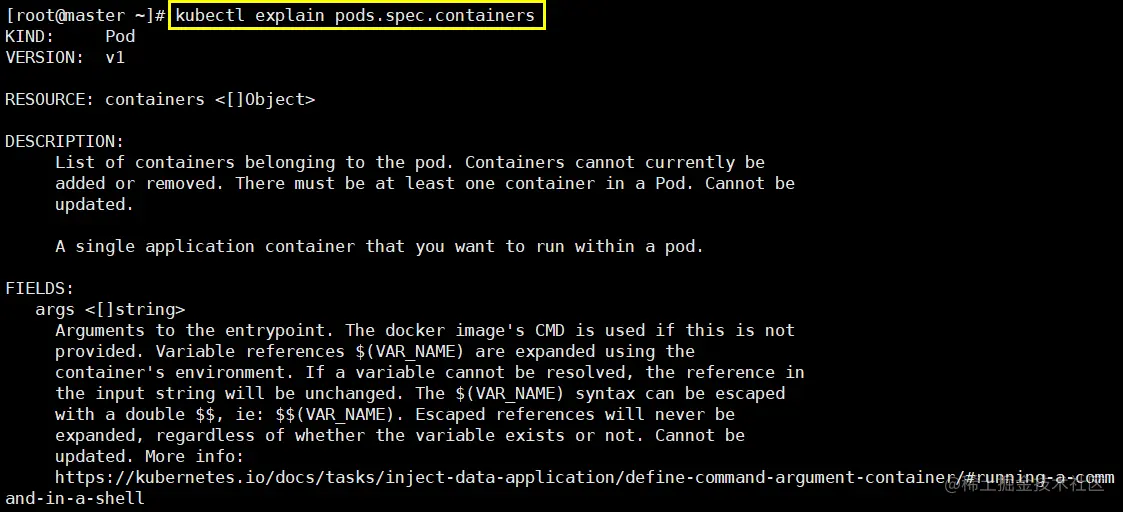Click the 'A single application container' line

point(379,246)
